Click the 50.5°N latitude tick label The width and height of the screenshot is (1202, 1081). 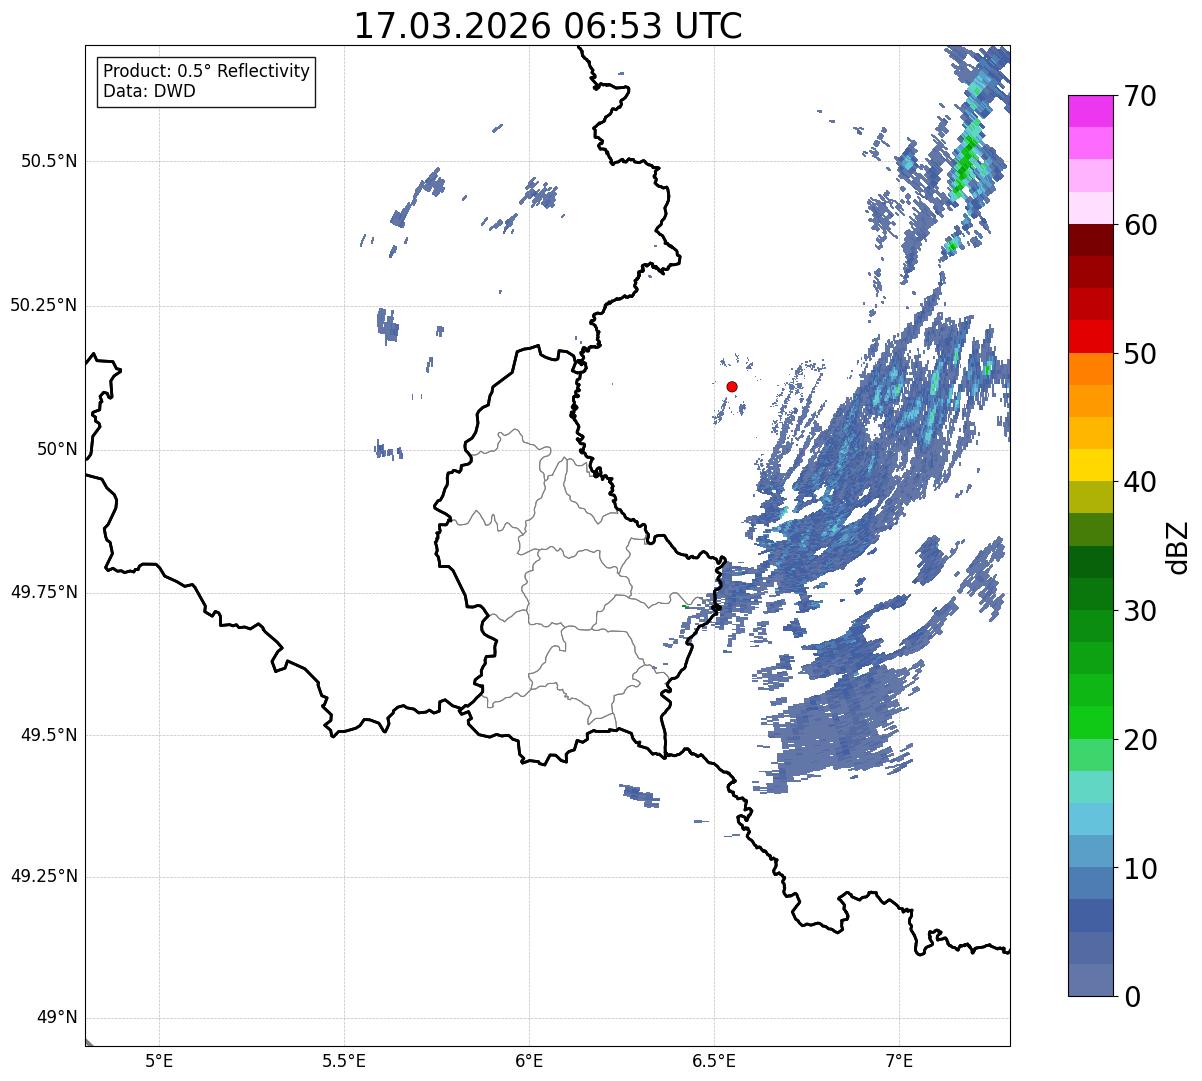pyautogui.click(x=49, y=161)
